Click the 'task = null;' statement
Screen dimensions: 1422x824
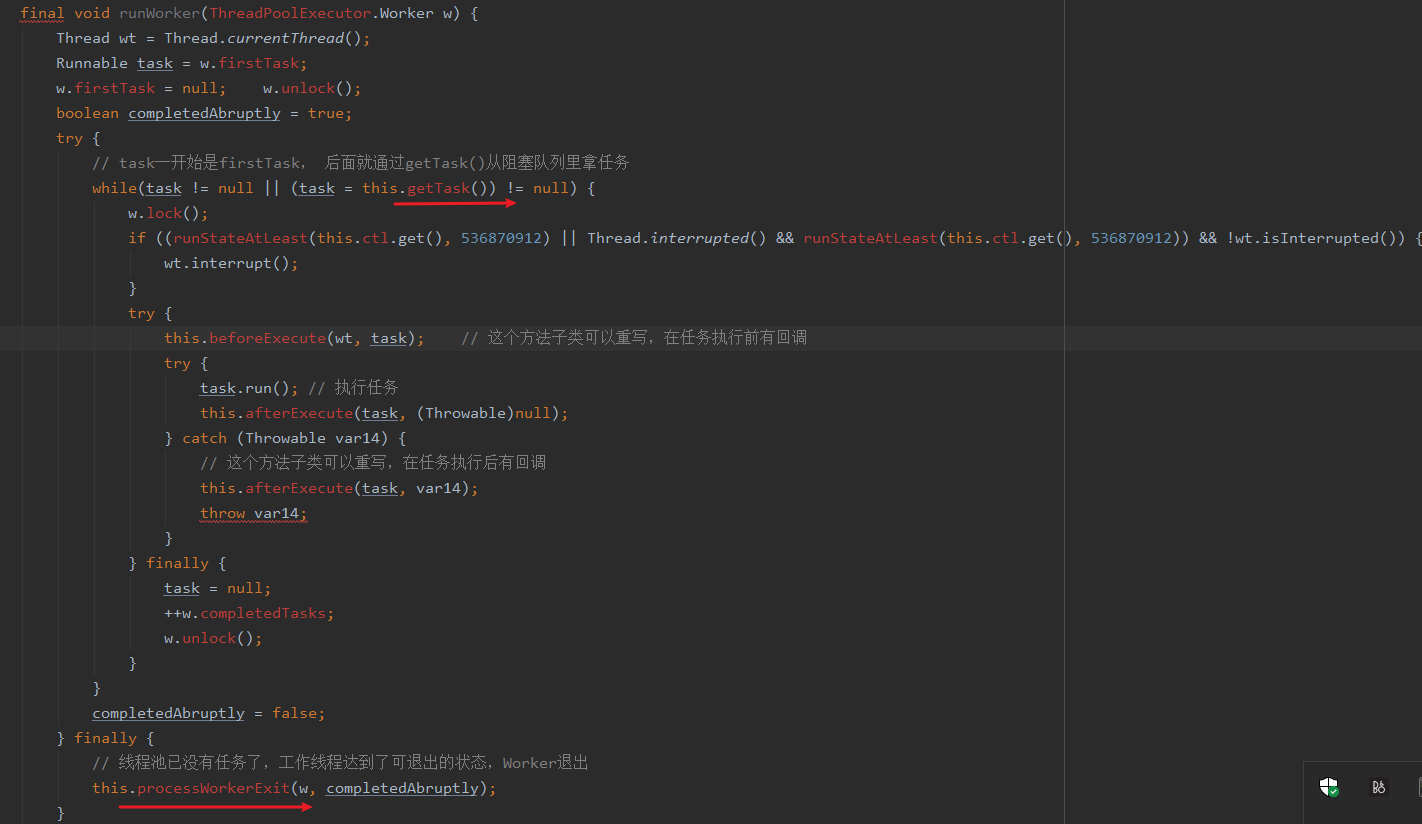tap(217, 588)
